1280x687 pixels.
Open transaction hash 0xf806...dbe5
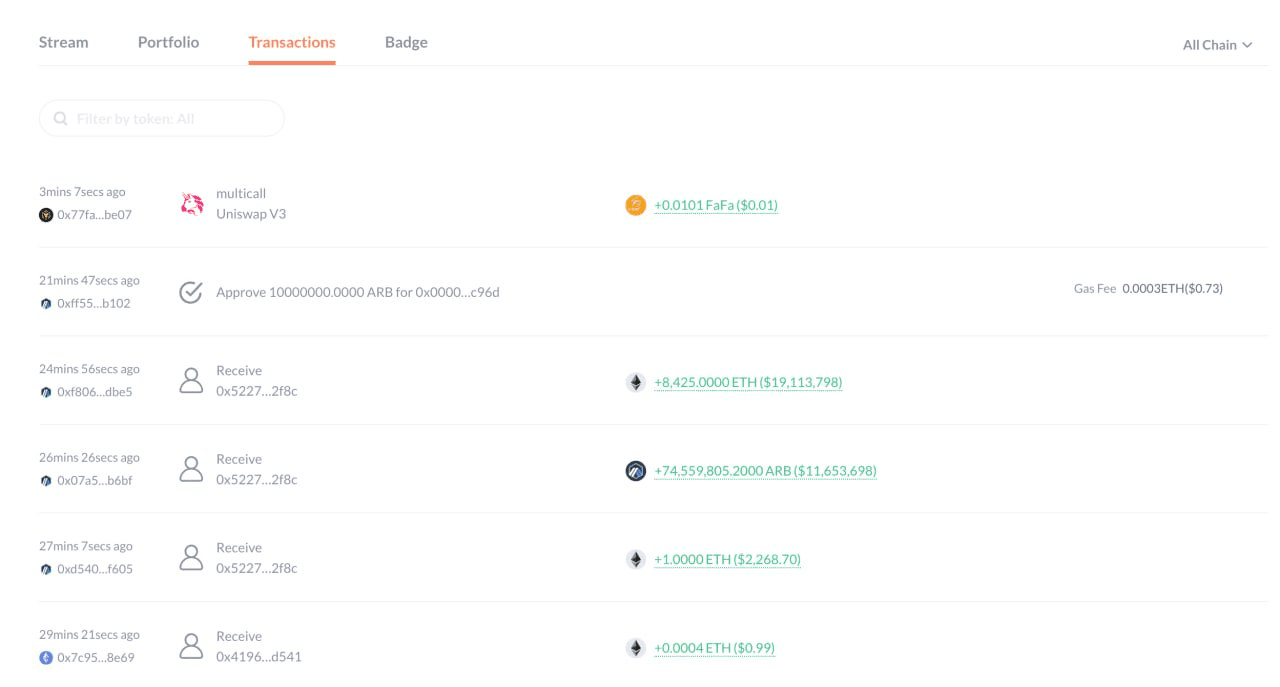94,392
